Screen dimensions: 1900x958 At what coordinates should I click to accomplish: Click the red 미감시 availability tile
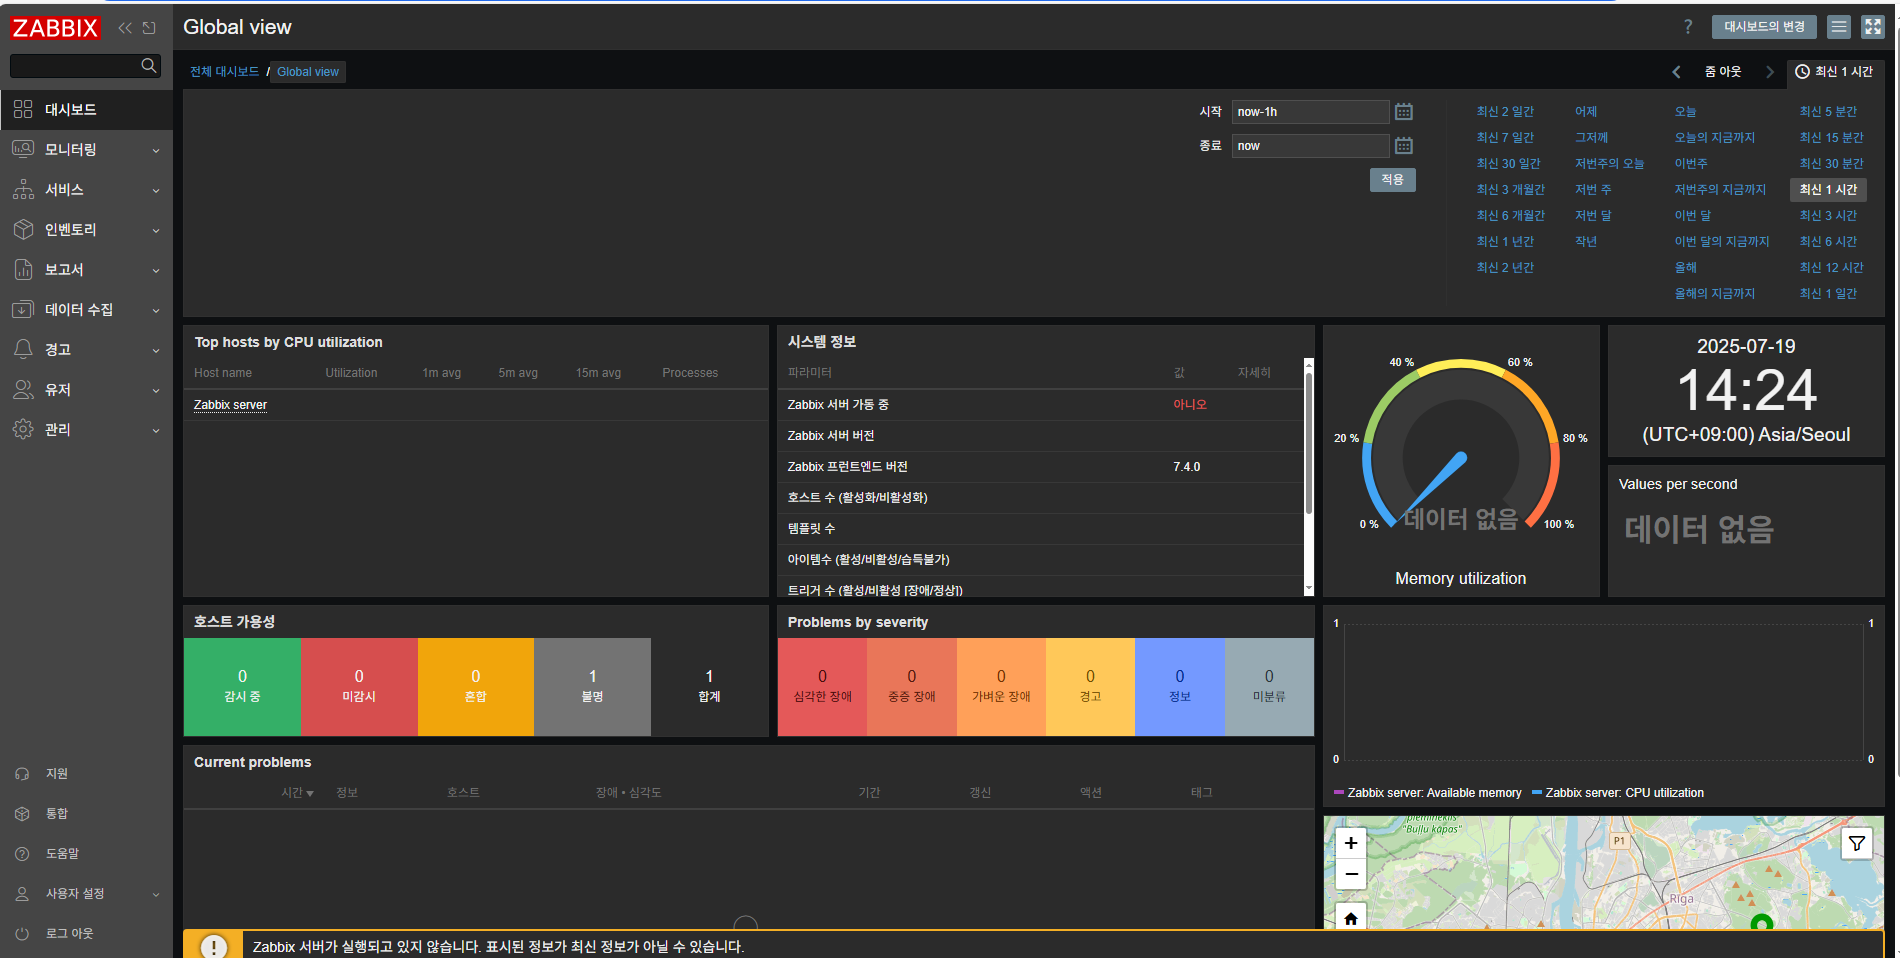pyautogui.click(x=359, y=687)
